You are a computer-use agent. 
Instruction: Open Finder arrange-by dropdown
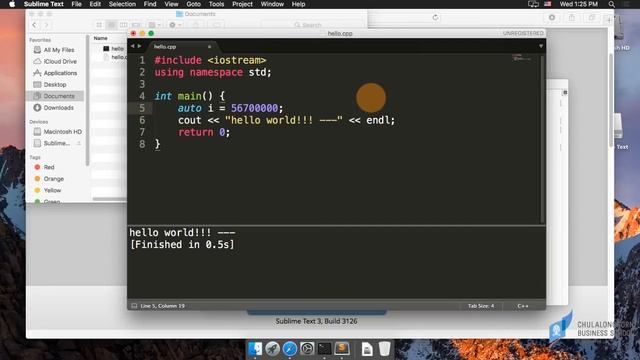tap(154, 25)
